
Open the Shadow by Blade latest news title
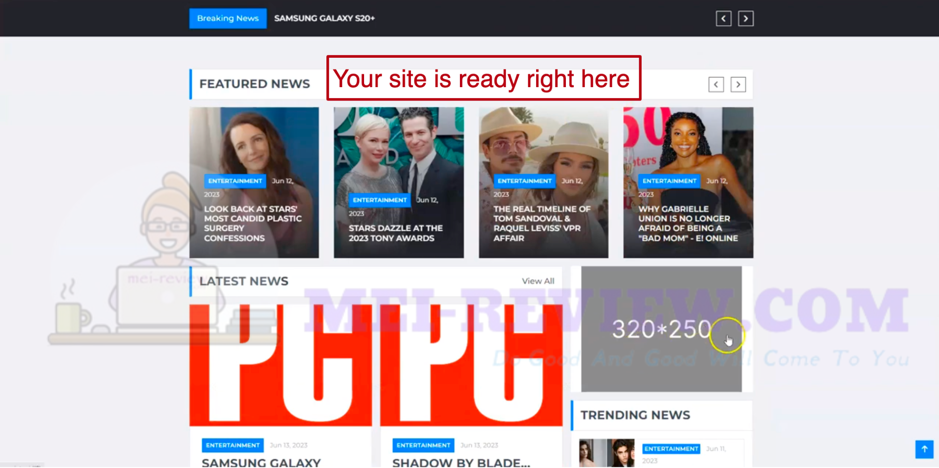coord(461,463)
